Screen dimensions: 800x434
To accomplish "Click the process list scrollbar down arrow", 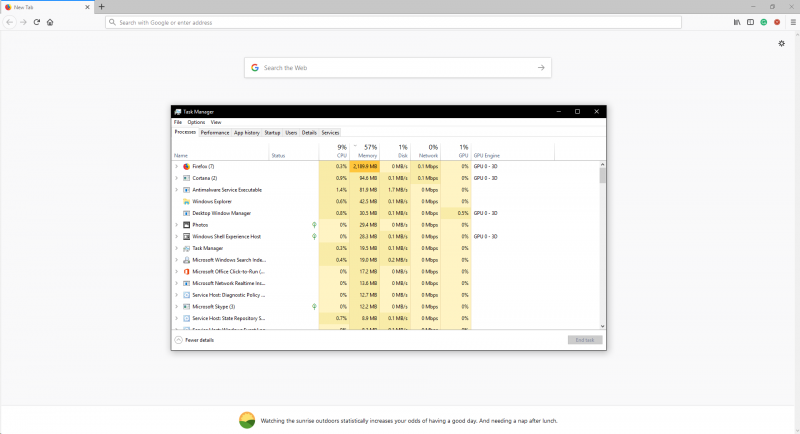I will [x=603, y=326].
